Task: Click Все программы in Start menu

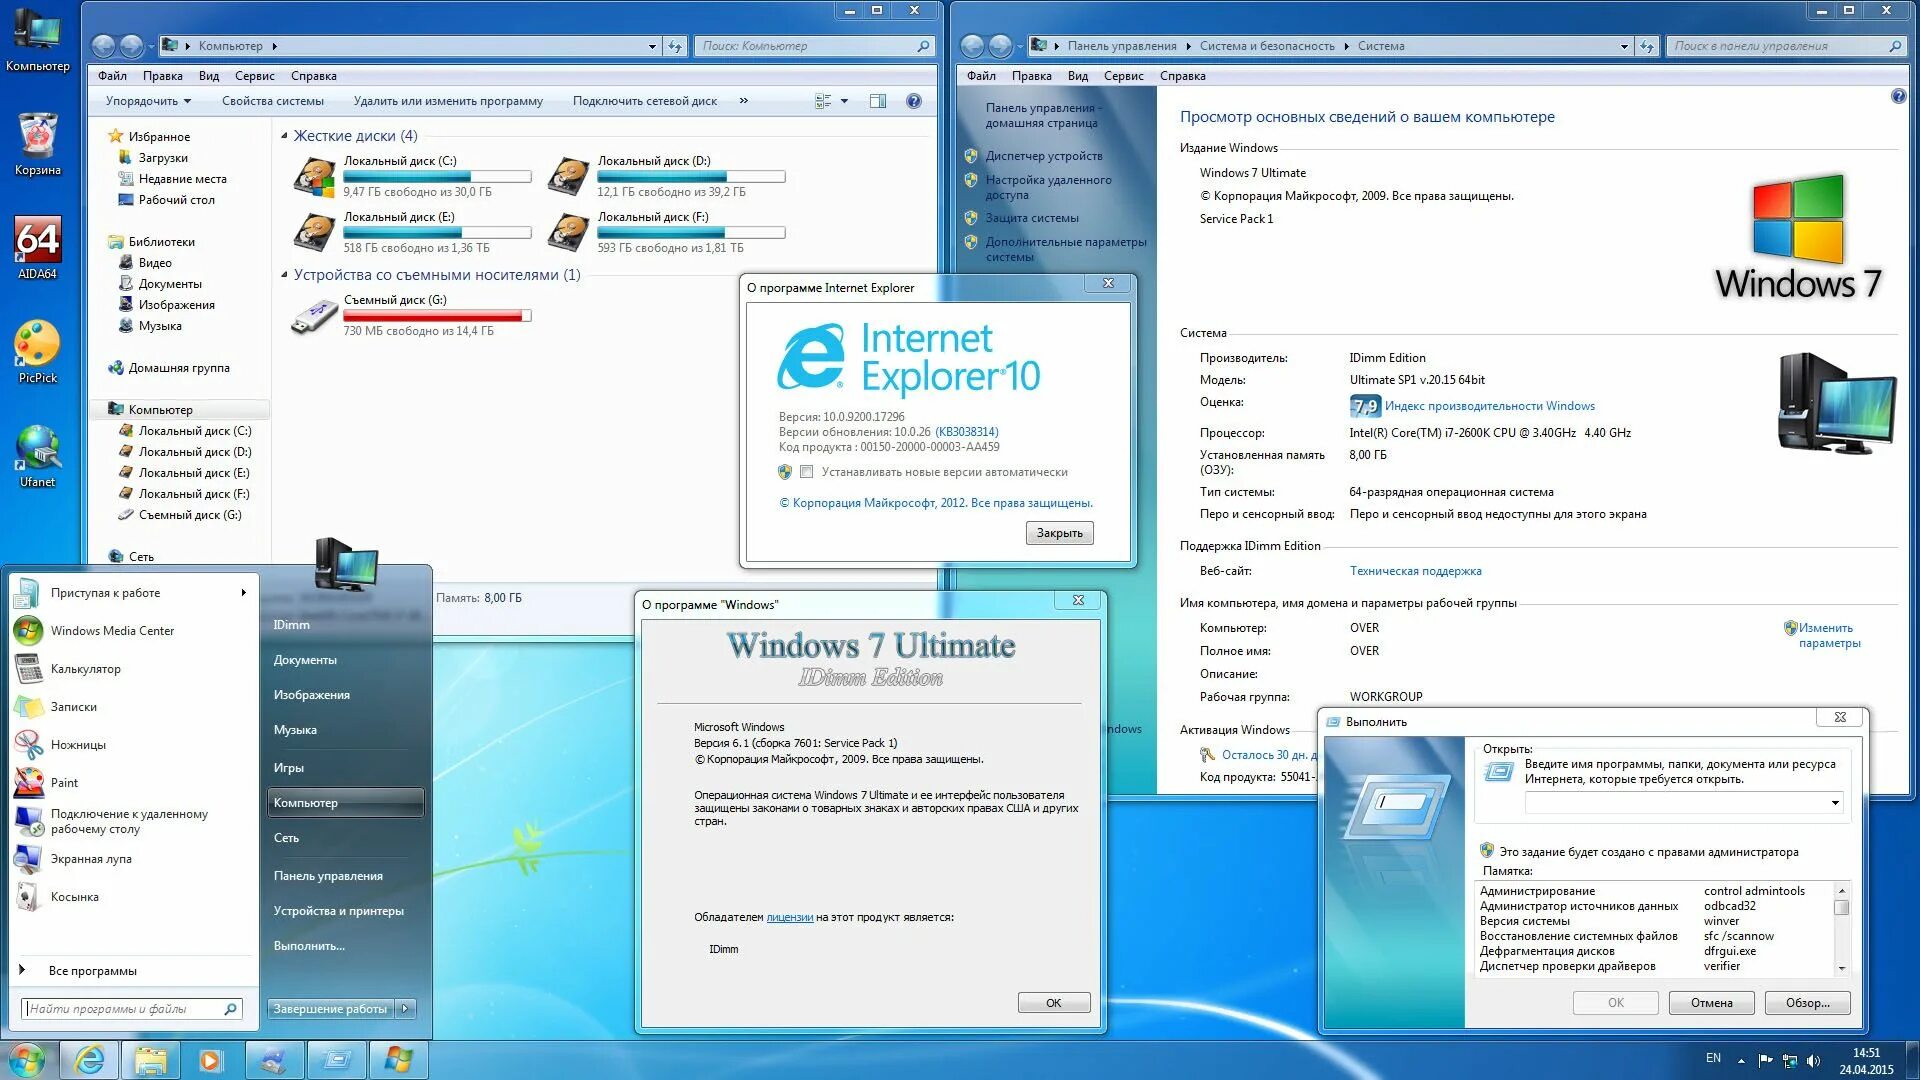Action: click(92, 971)
